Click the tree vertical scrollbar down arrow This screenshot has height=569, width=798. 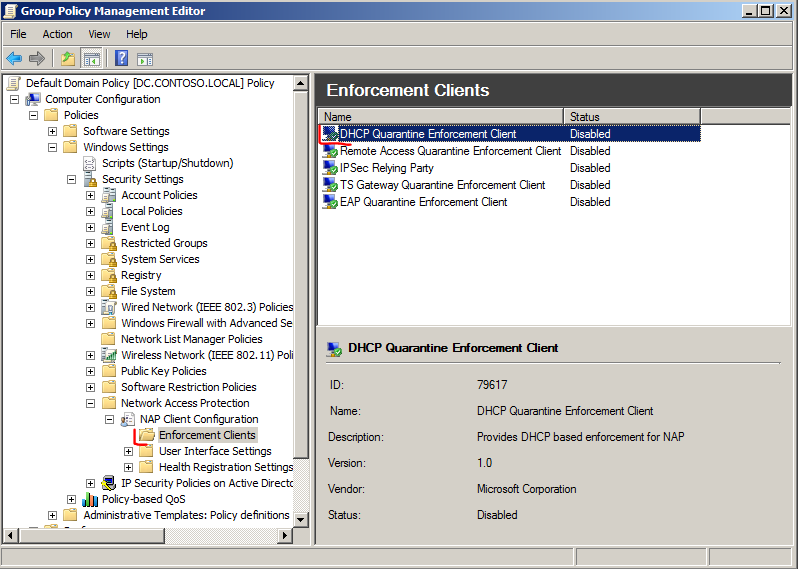coord(301,520)
